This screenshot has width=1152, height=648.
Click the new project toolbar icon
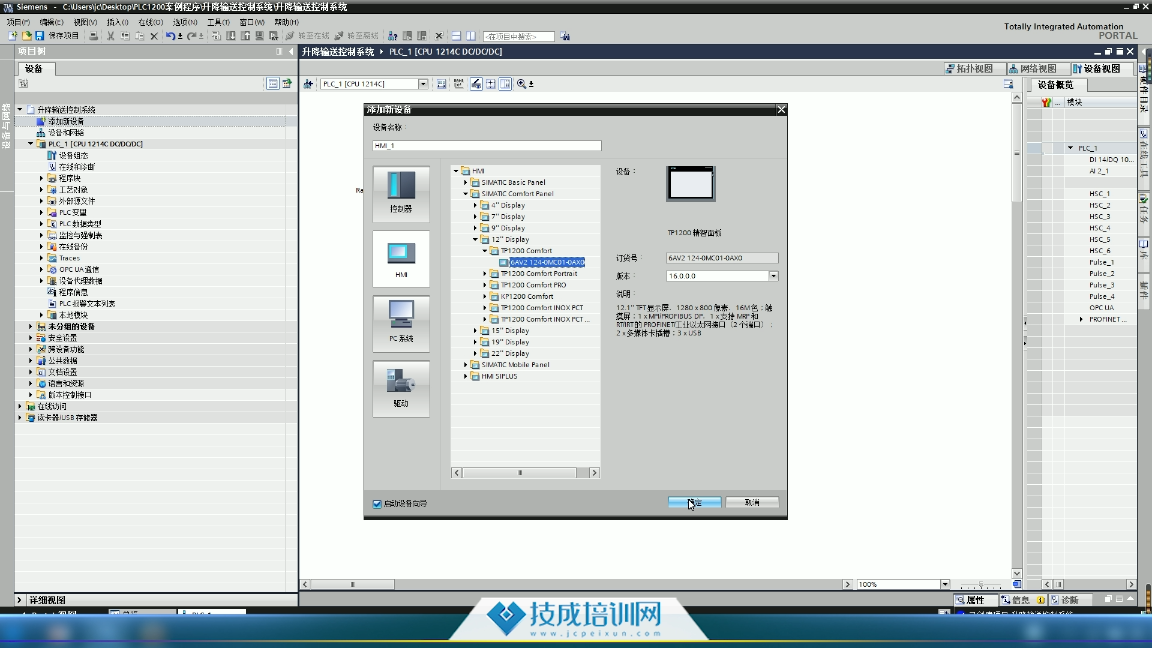click(12, 35)
